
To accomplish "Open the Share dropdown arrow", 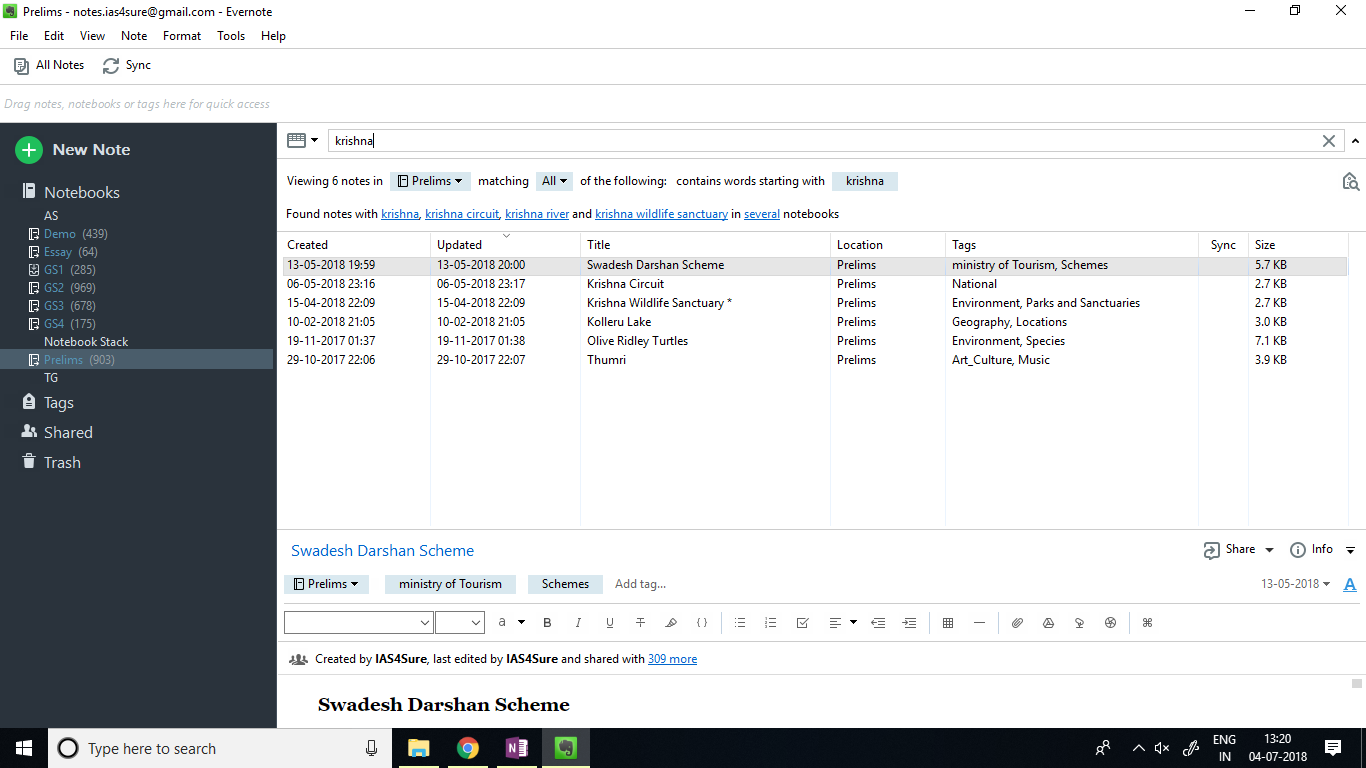I will click(1269, 550).
